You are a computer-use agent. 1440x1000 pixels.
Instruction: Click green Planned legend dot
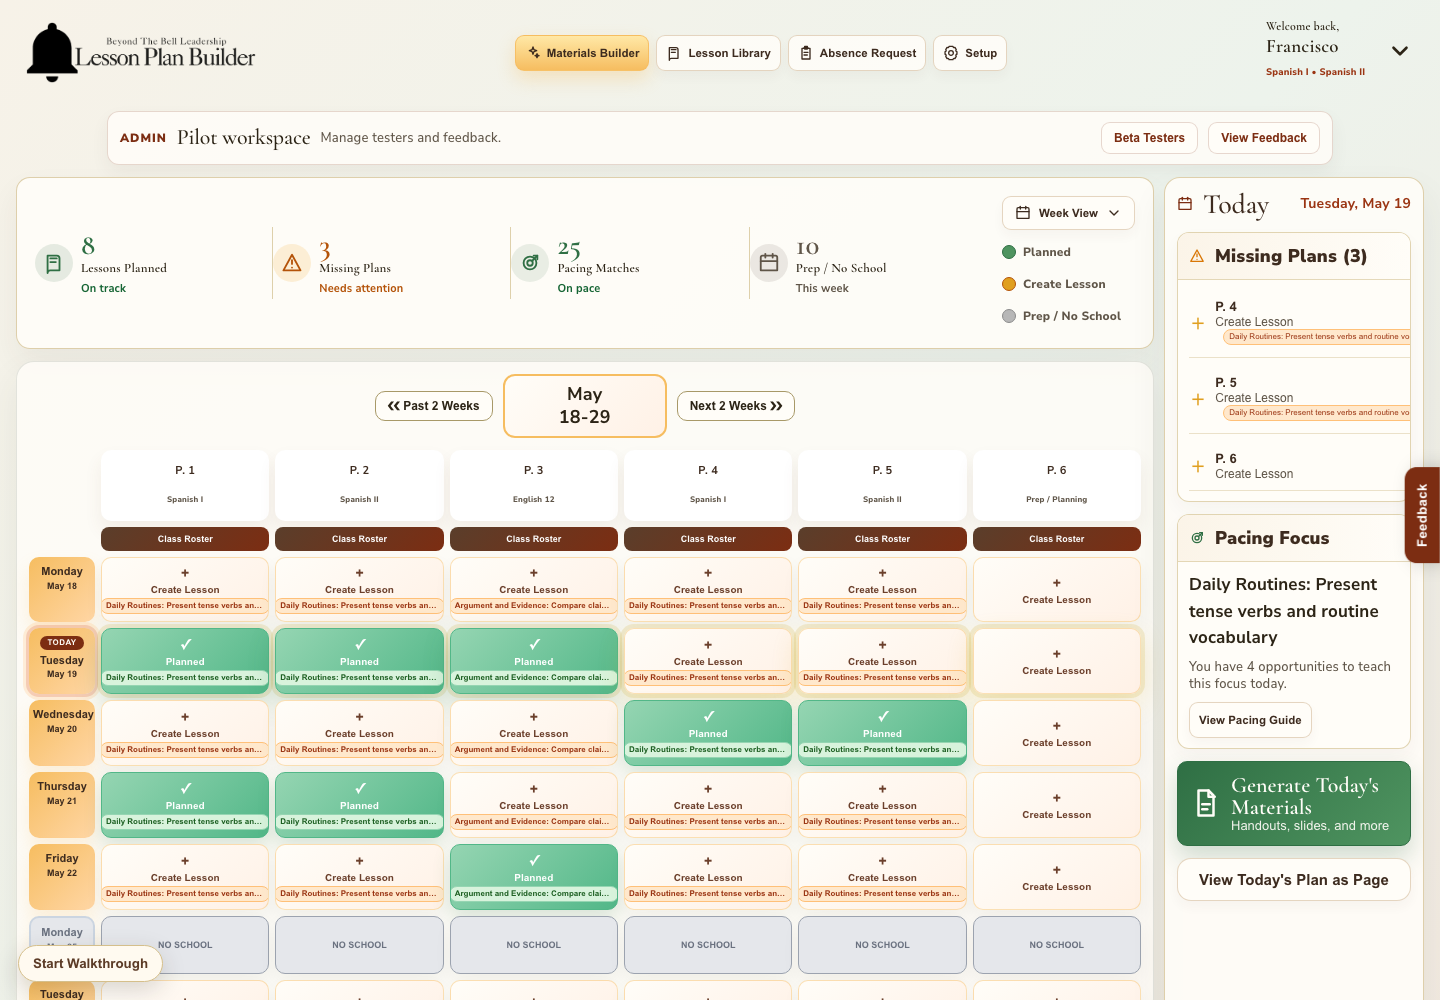(x=1009, y=252)
